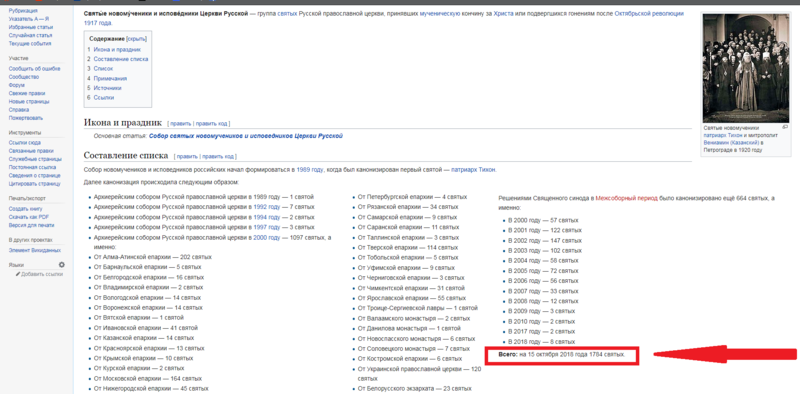The height and width of the screenshot is (394, 800).
Task: Follow the Межсоборный период red link
Action: coord(627,198)
